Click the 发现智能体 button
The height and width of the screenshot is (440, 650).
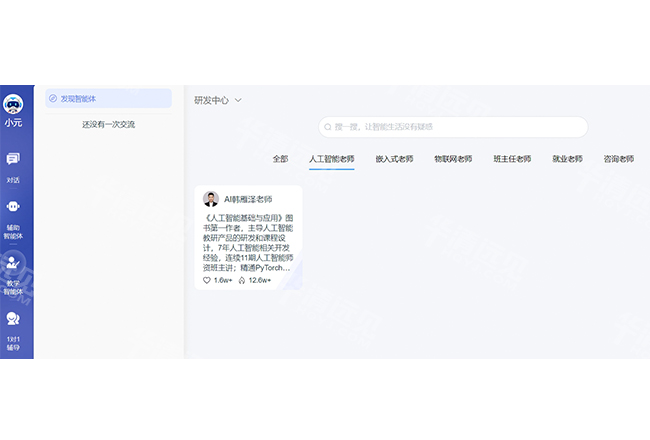point(108,98)
